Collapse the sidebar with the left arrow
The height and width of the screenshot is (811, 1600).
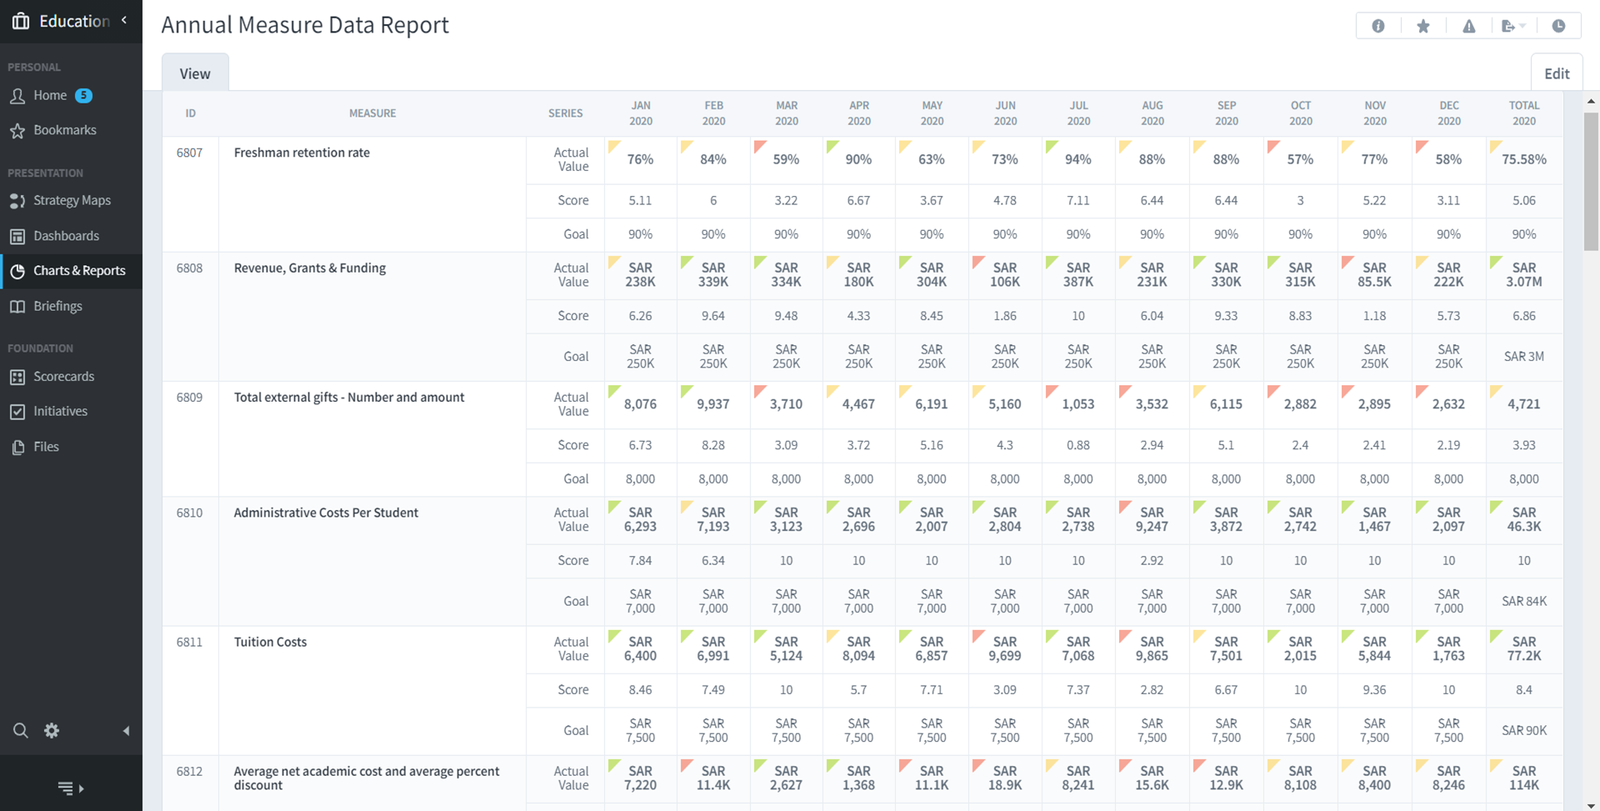pyautogui.click(x=126, y=731)
